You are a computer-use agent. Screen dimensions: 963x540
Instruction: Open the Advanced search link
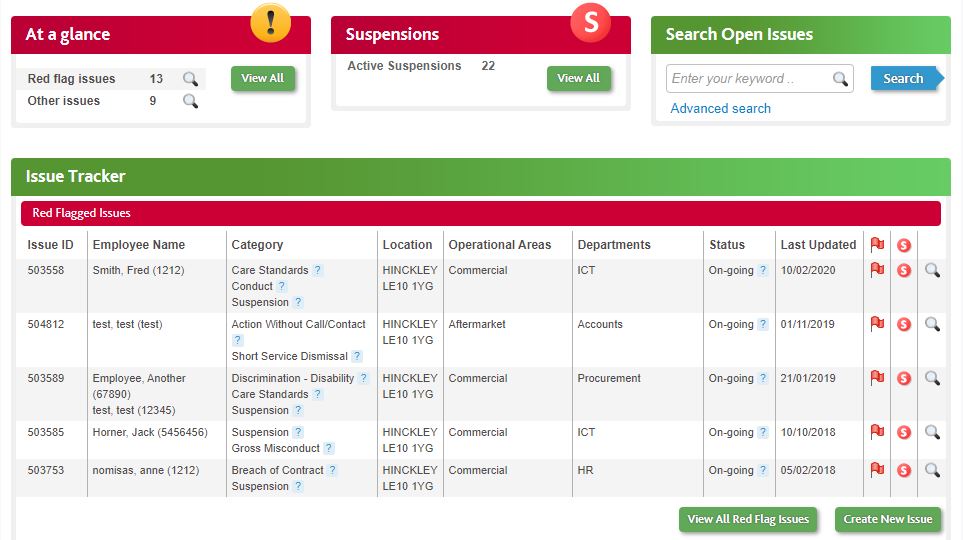point(720,108)
